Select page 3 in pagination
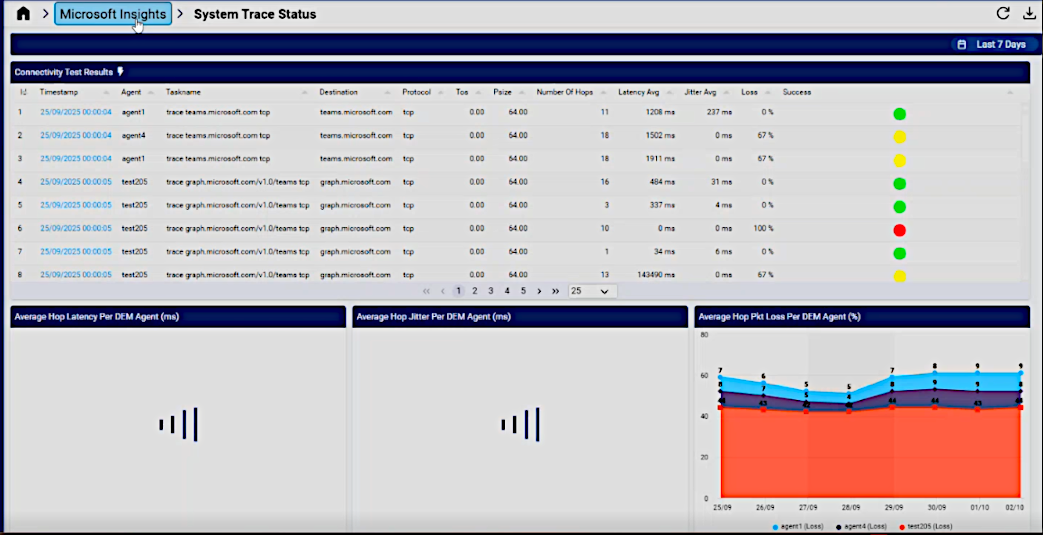This screenshot has height=535, width=1043. (491, 291)
